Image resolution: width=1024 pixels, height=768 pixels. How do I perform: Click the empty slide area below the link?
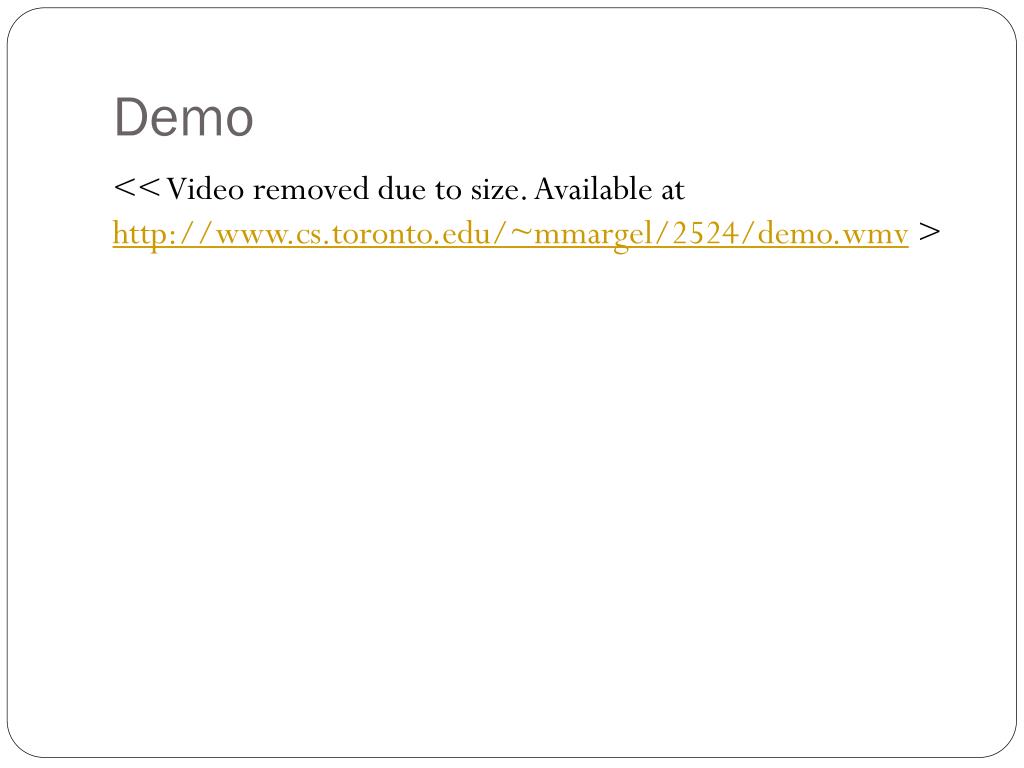pyautogui.click(x=512, y=496)
